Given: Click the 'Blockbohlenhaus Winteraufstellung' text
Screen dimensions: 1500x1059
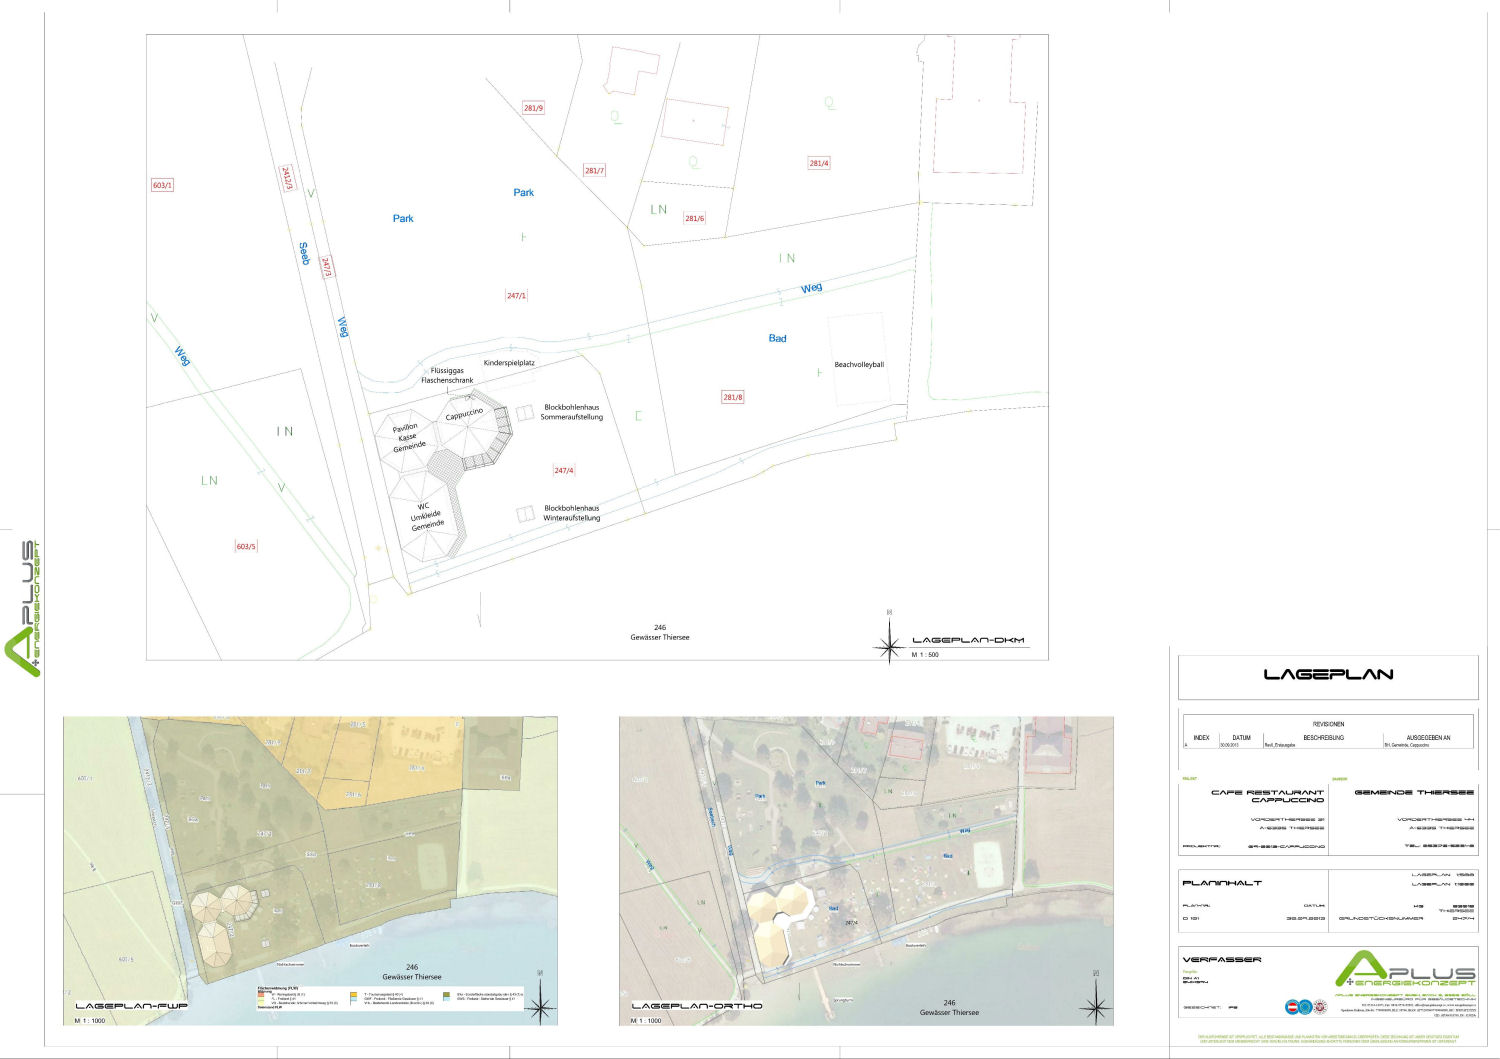Looking at the screenshot, I should click(x=572, y=513).
